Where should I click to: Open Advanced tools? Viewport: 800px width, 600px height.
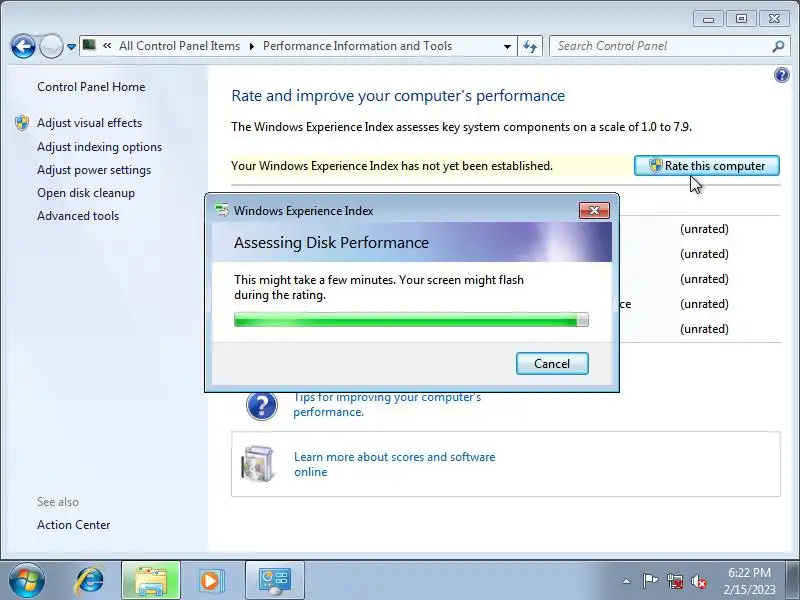pos(78,216)
